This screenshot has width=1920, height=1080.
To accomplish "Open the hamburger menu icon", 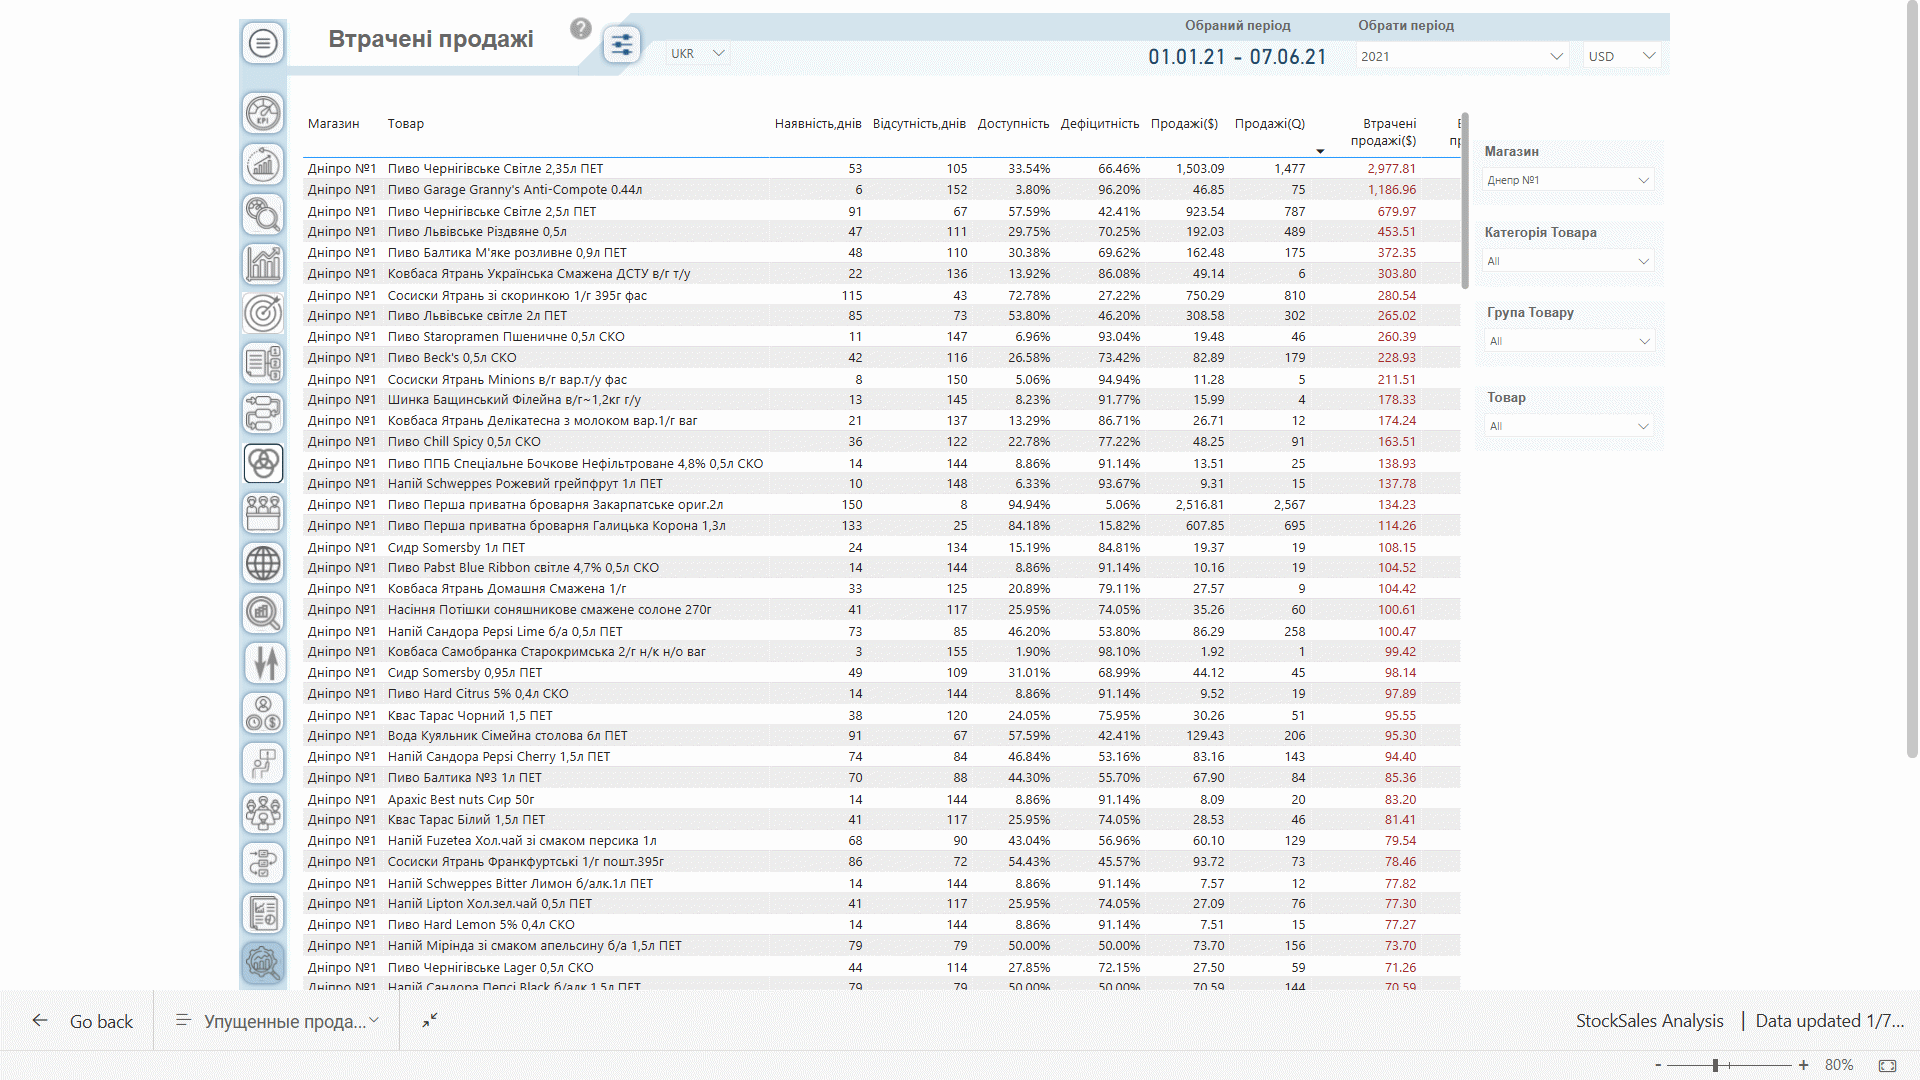I will (x=263, y=43).
